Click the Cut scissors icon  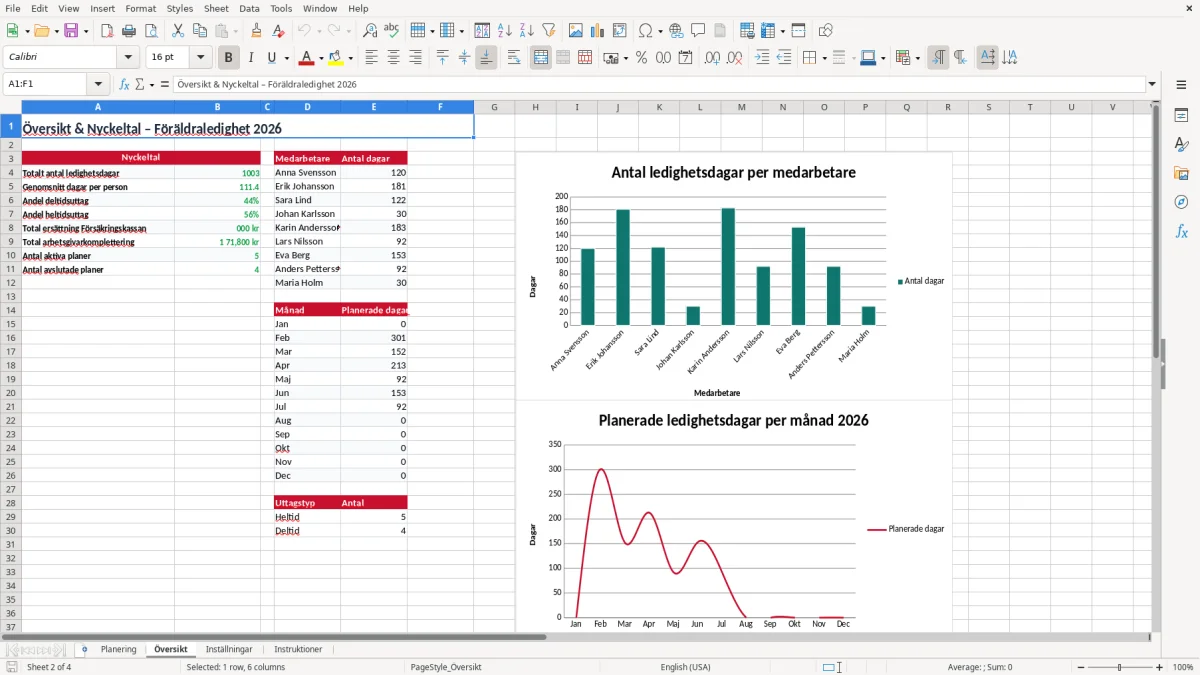tap(177, 31)
